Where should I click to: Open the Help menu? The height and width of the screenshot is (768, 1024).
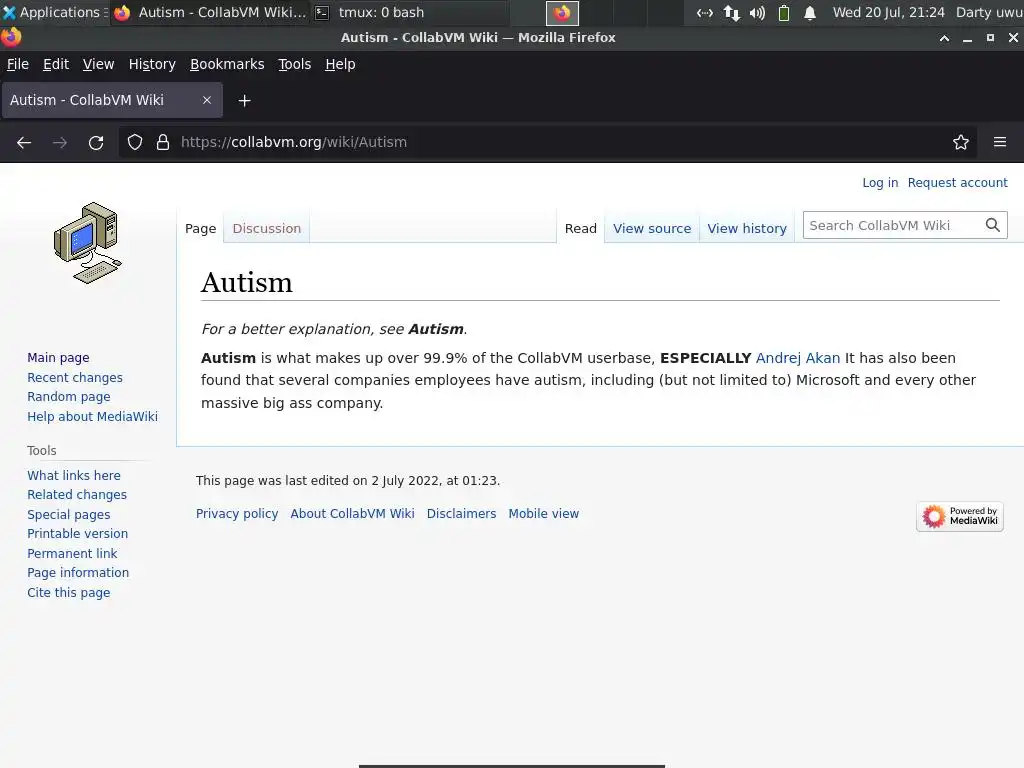click(x=340, y=64)
